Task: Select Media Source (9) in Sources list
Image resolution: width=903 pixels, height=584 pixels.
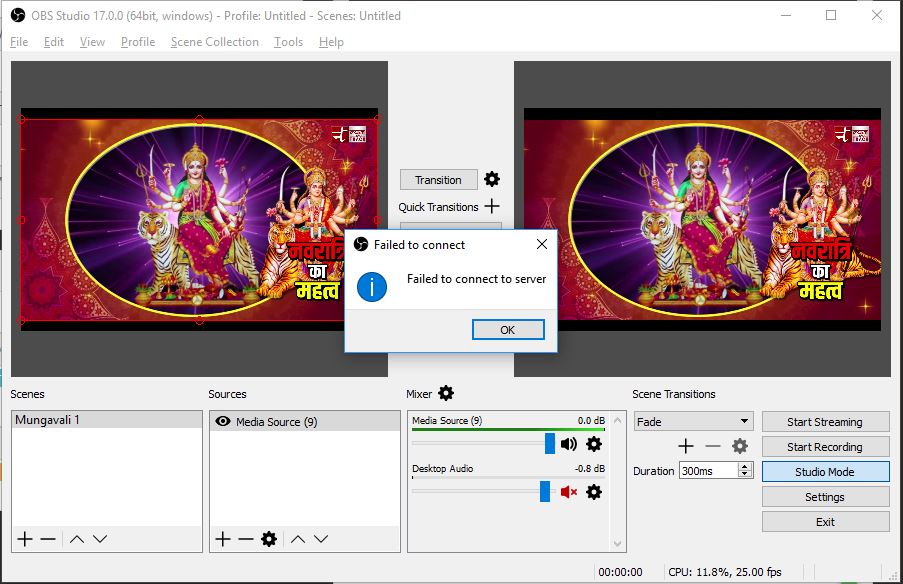Action: (x=305, y=422)
